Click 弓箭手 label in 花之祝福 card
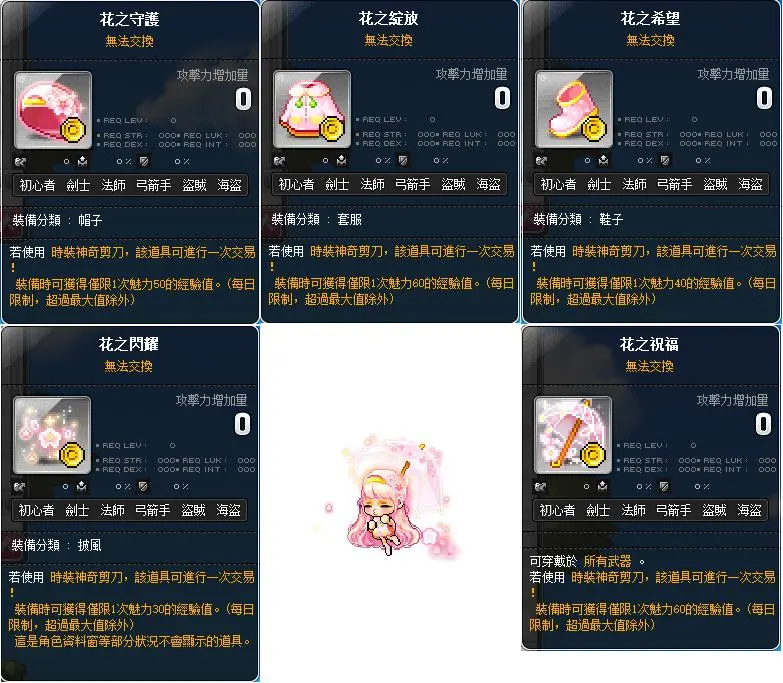Image resolution: width=783 pixels, height=683 pixels. tap(673, 510)
